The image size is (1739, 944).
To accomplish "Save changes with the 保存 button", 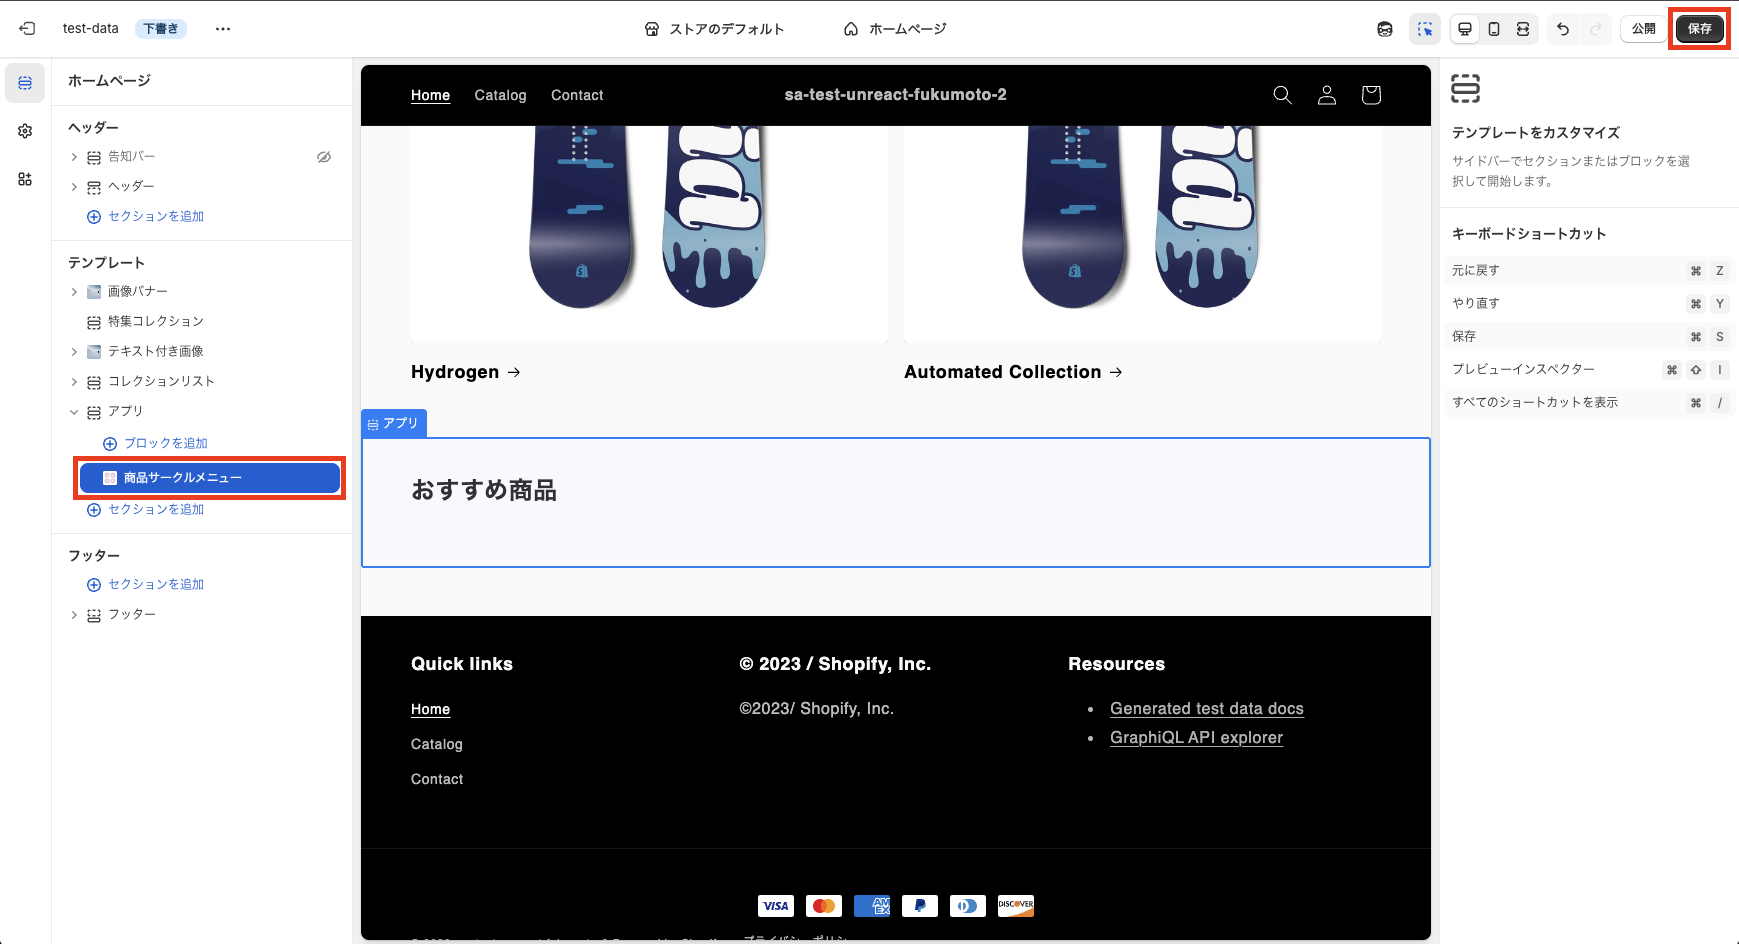I will [x=1700, y=29].
